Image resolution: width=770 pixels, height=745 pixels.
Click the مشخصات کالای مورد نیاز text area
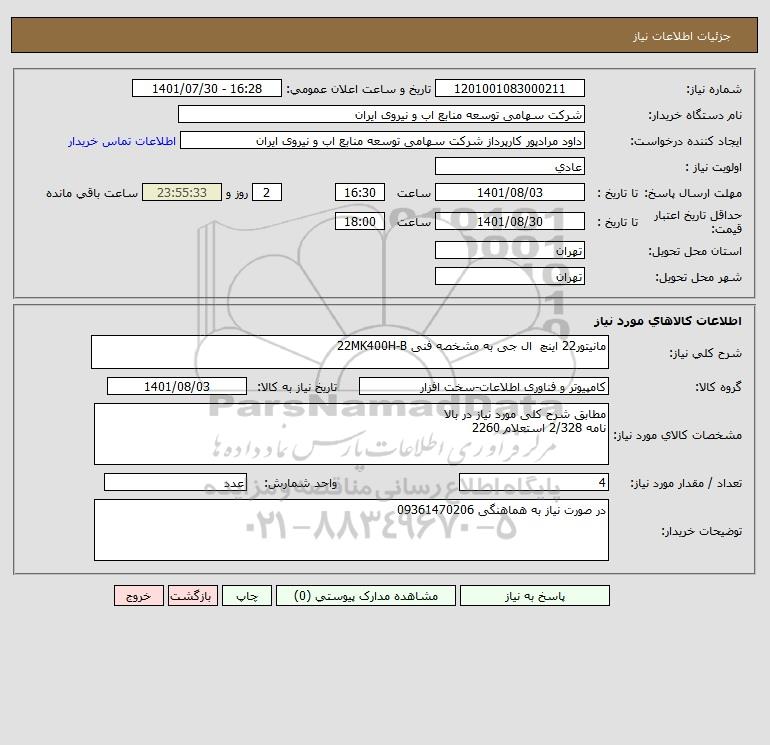pyautogui.click(x=351, y=434)
